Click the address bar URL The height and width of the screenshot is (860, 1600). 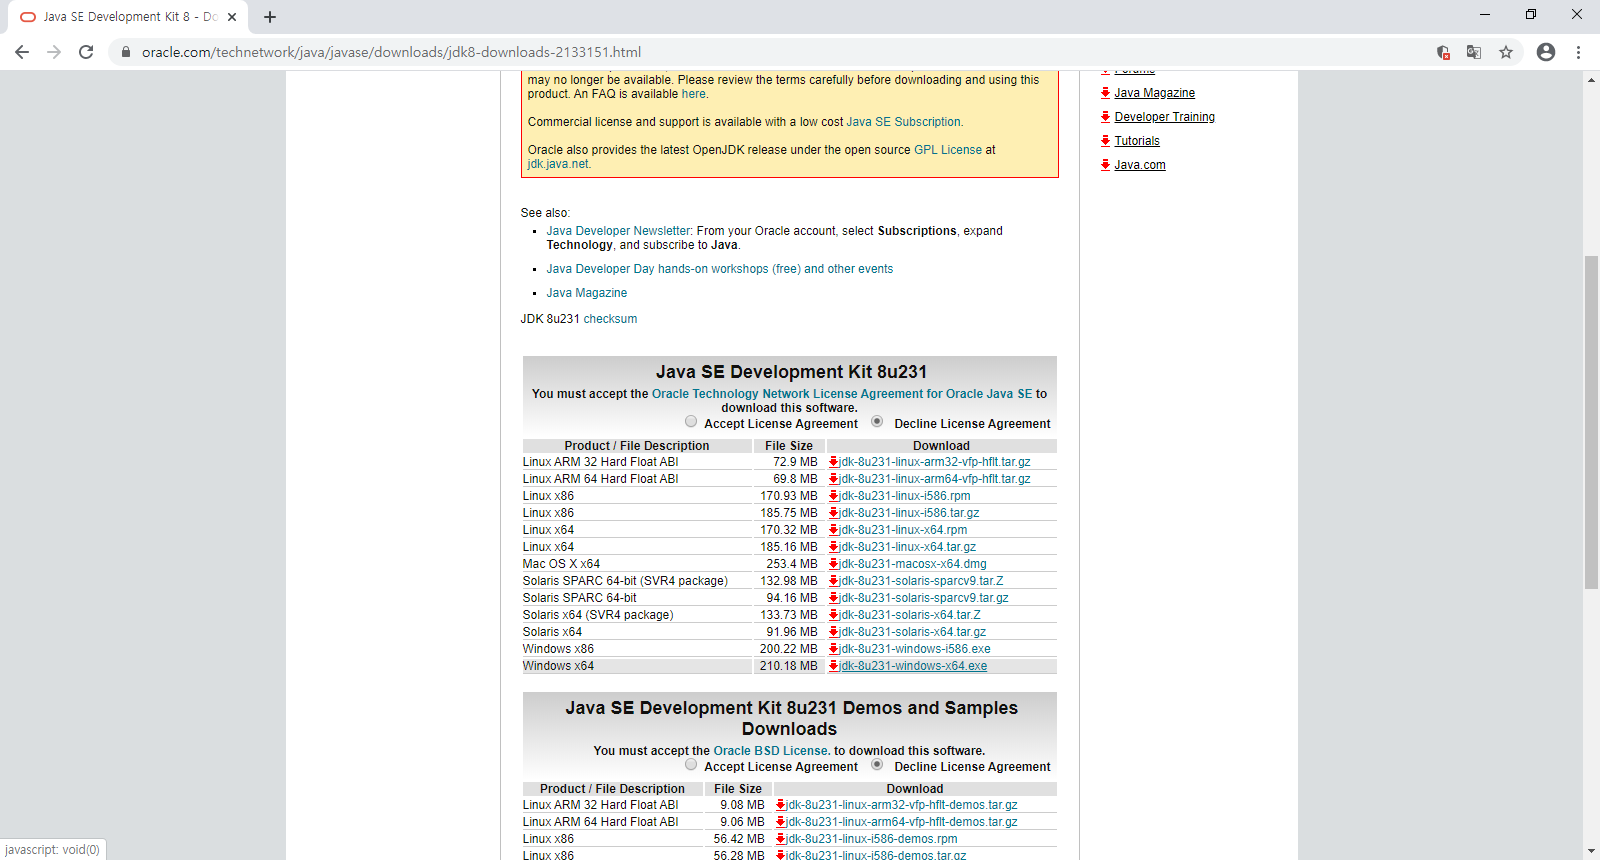pyautogui.click(x=391, y=52)
